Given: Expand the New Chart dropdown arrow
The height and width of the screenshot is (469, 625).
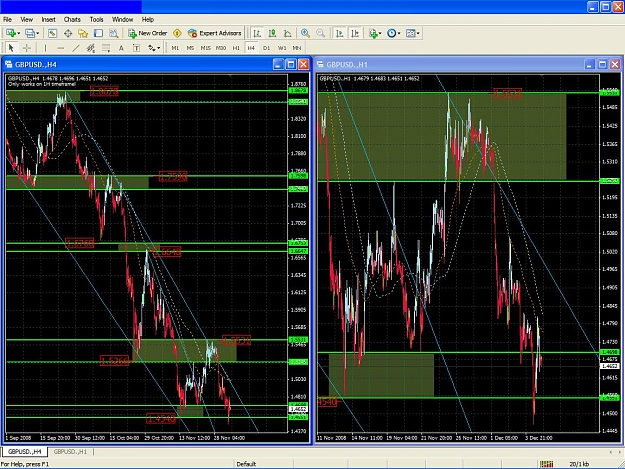Looking at the screenshot, I should (18, 33).
